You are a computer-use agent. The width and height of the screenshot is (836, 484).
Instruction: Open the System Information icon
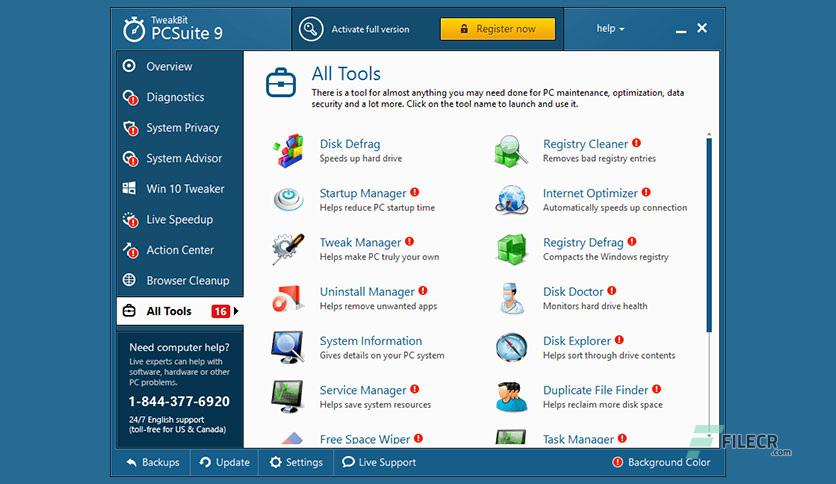287,347
